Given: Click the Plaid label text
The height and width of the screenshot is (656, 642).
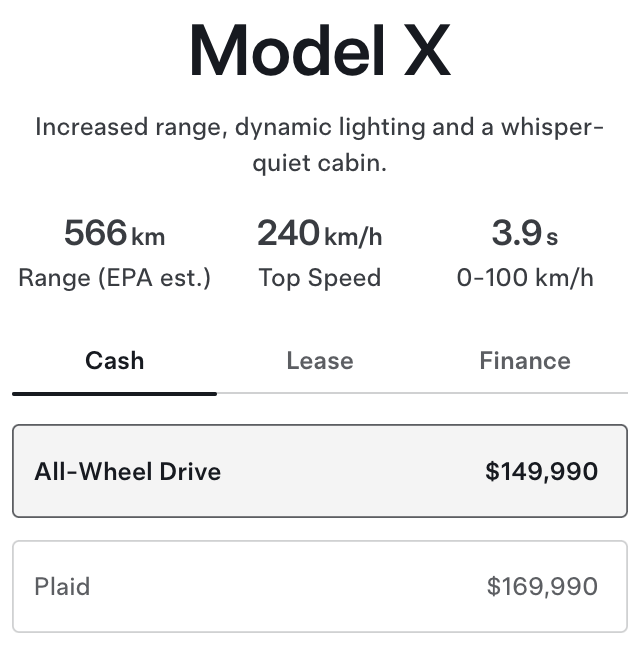Looking at the screenshot, I should tap(62, 587).
